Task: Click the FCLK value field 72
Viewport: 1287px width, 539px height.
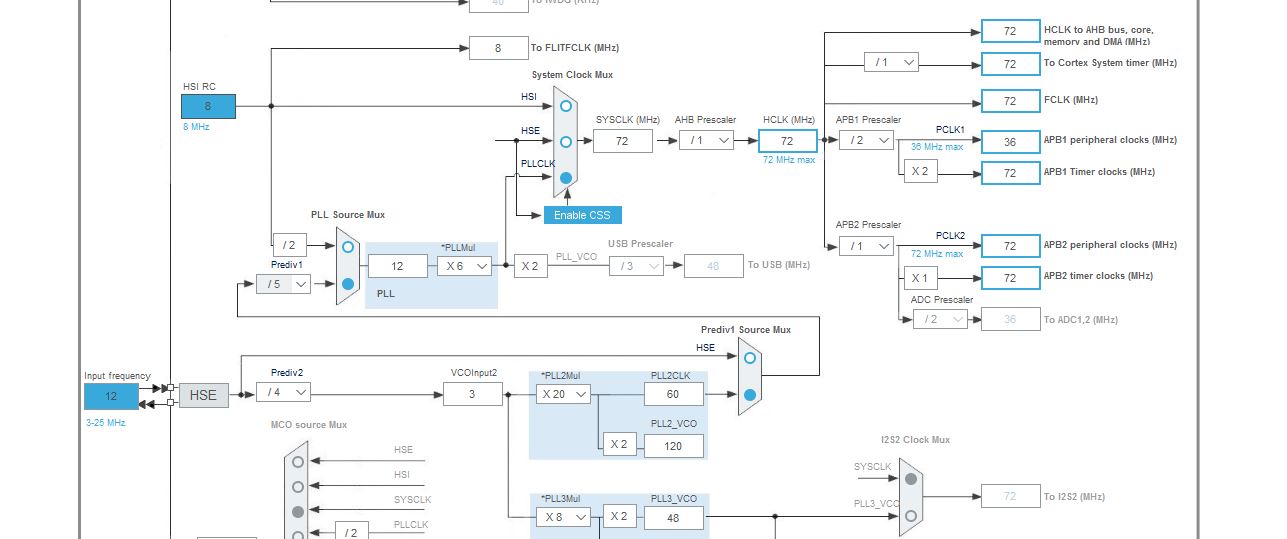Action: tap(1011, 101)
